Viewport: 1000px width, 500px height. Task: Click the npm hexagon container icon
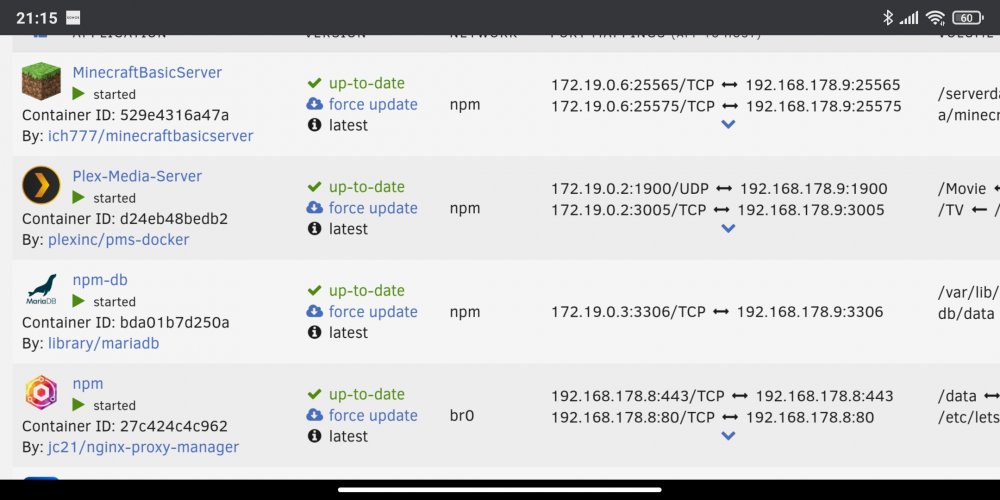tap(41, 392)
